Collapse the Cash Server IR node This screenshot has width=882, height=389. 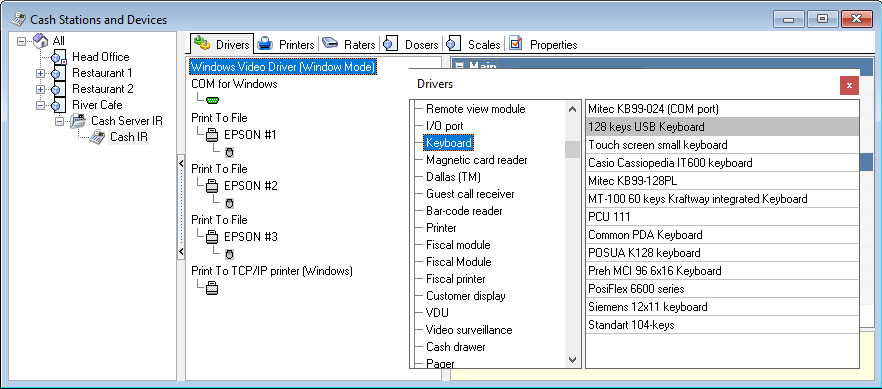click(x=60, y=121)
